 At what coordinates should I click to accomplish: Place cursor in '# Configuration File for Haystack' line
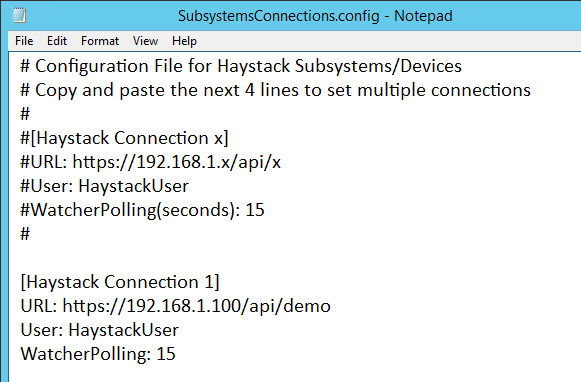click(x=241, y=67)
